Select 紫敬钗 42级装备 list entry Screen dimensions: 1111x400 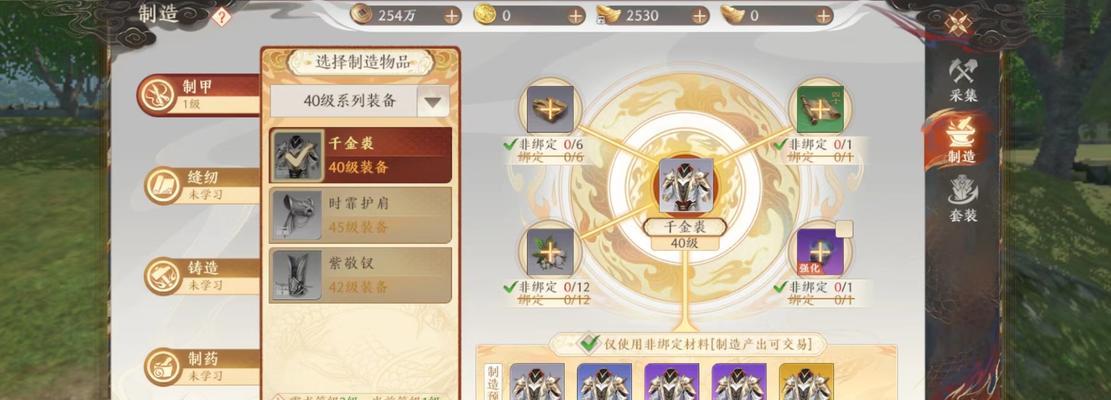coord(361,275)
